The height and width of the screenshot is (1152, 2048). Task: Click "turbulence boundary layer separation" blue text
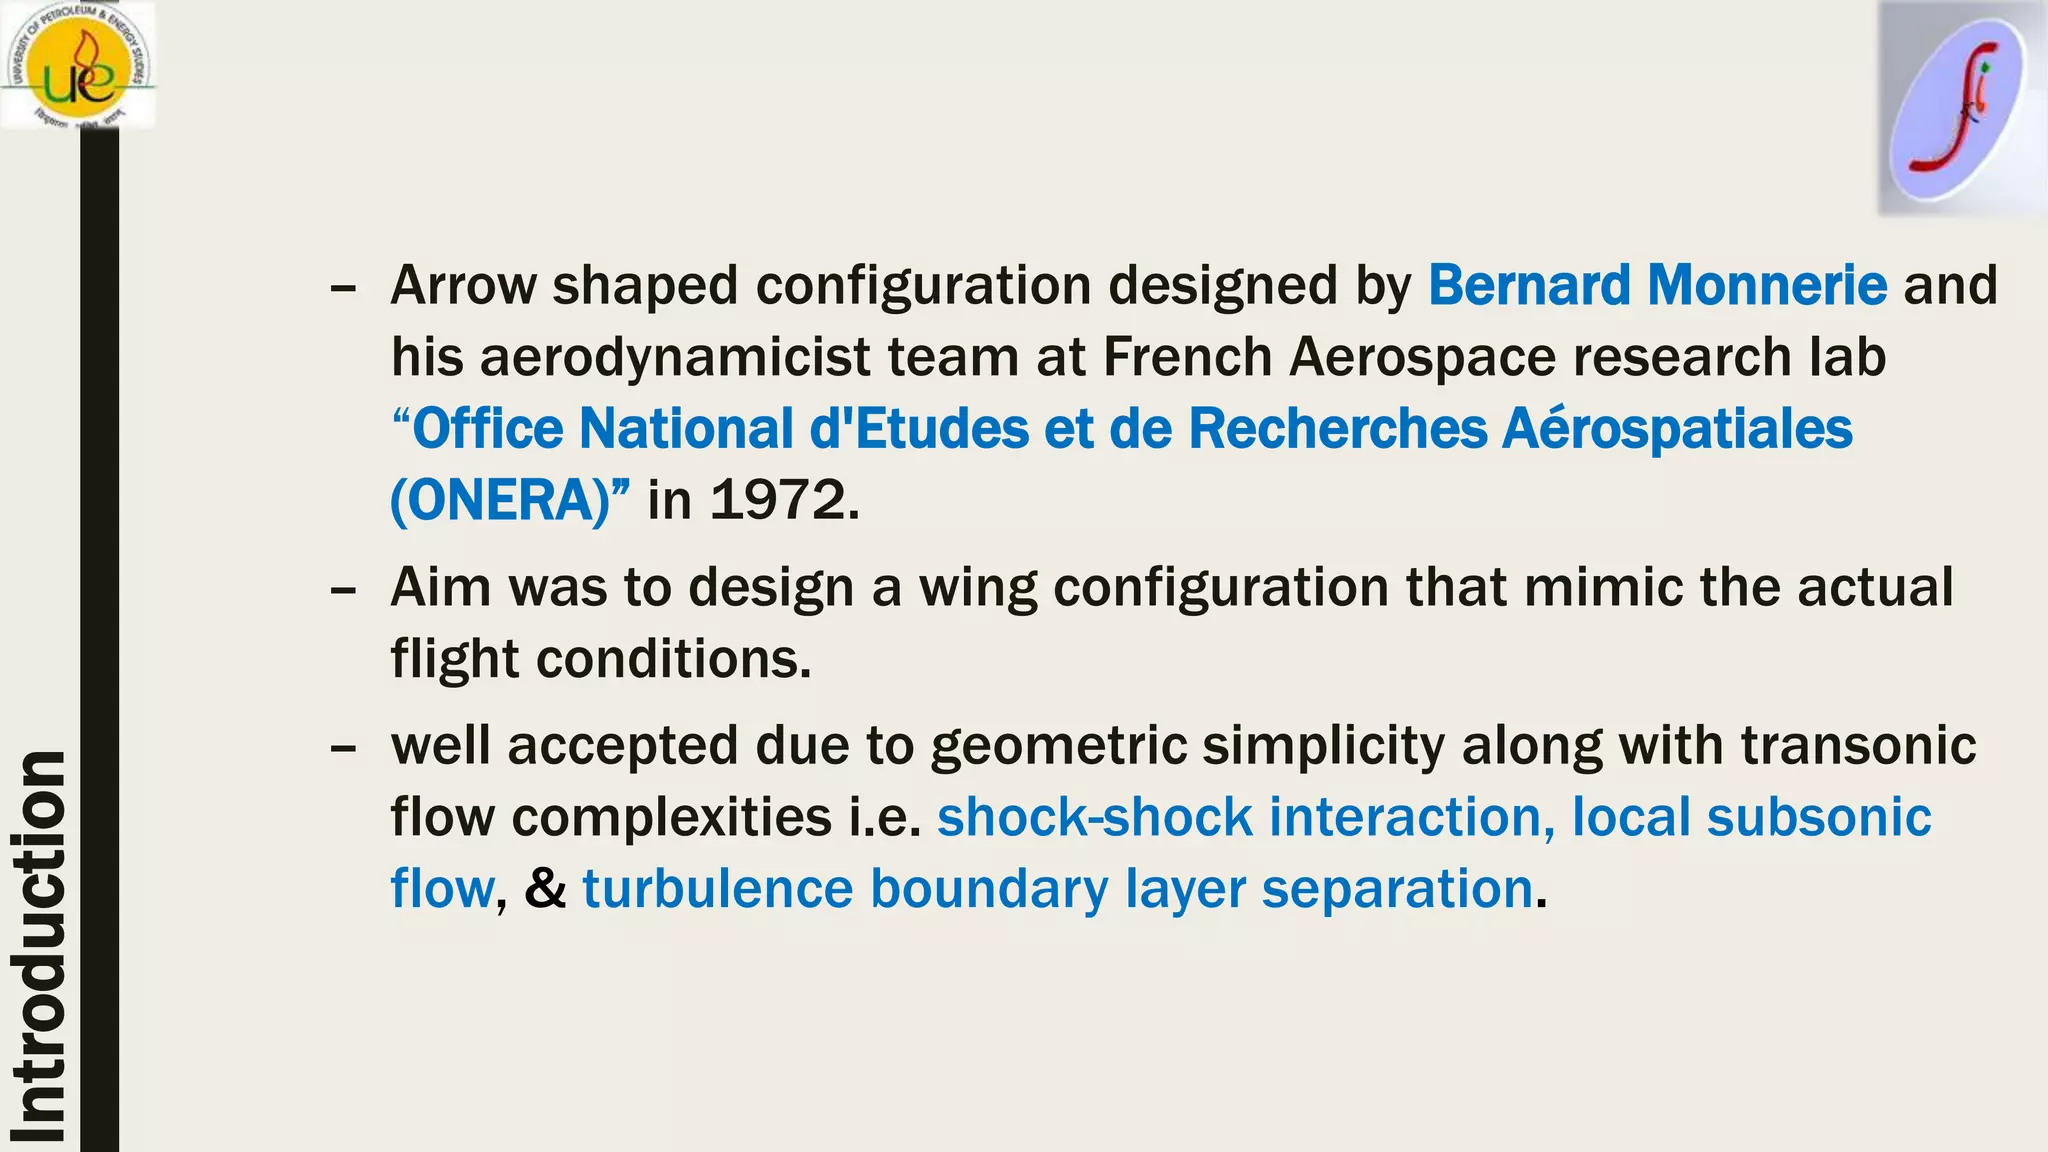tap(1057, 888)
